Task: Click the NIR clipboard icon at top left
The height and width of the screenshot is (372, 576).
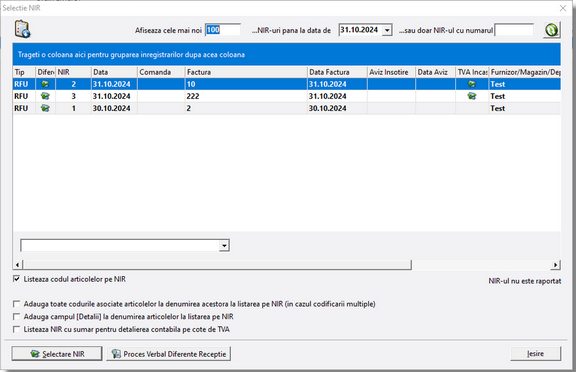Action: (x=22, y=29)
